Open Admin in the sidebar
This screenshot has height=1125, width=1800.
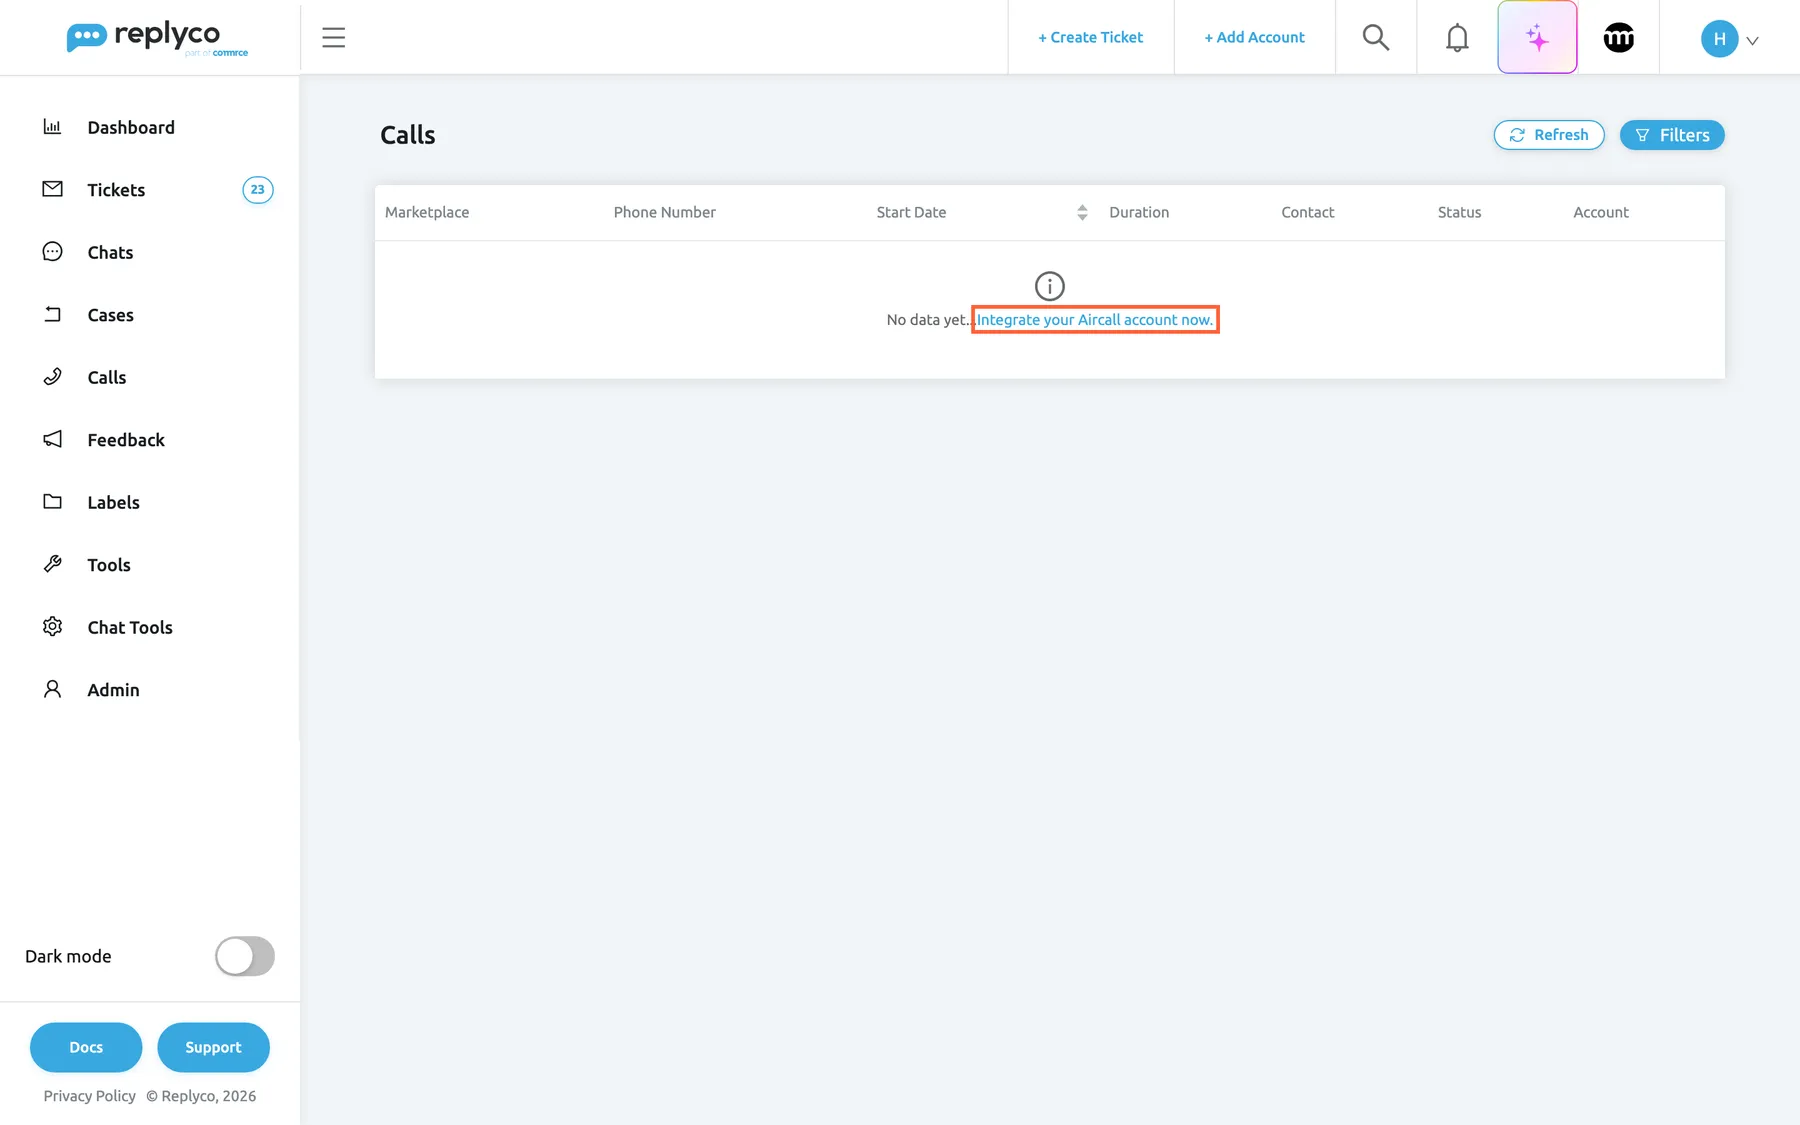click(113, 690)
